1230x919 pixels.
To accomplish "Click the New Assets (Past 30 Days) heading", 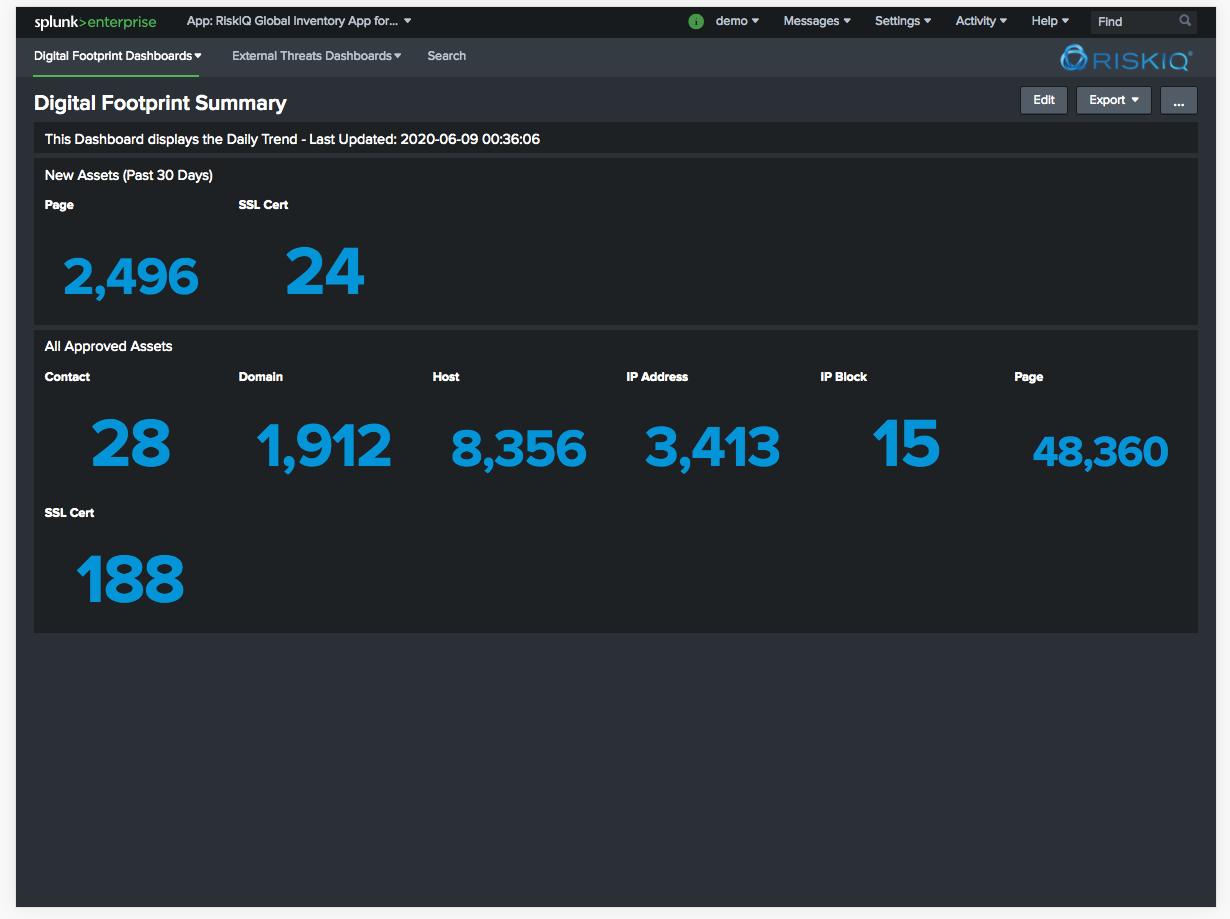I will tap(129, 175).
